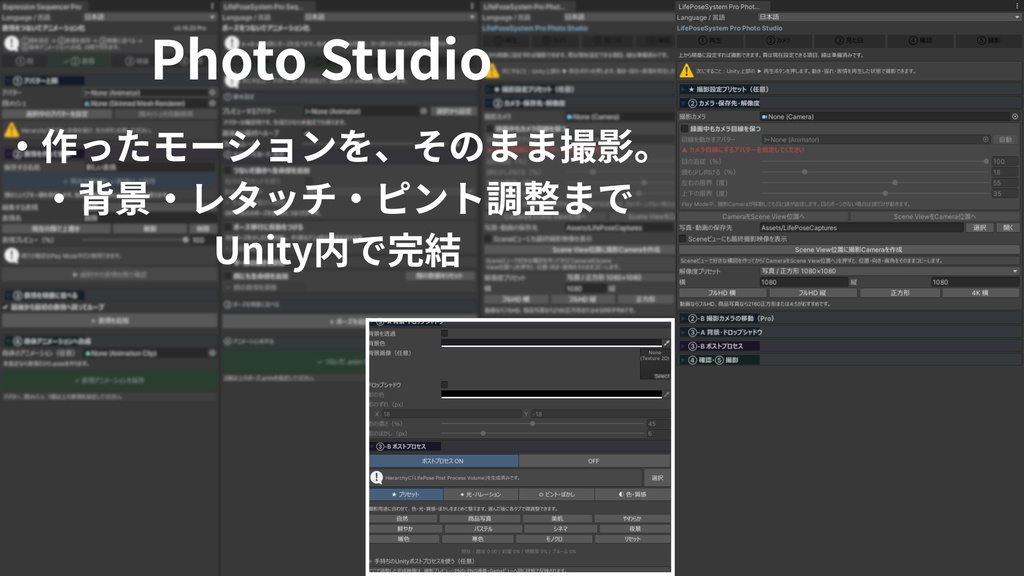Screen dimensions: 1024x576
Task: Collapse ② カメラ・保存先・解像度 section
Action: point(849,103)
